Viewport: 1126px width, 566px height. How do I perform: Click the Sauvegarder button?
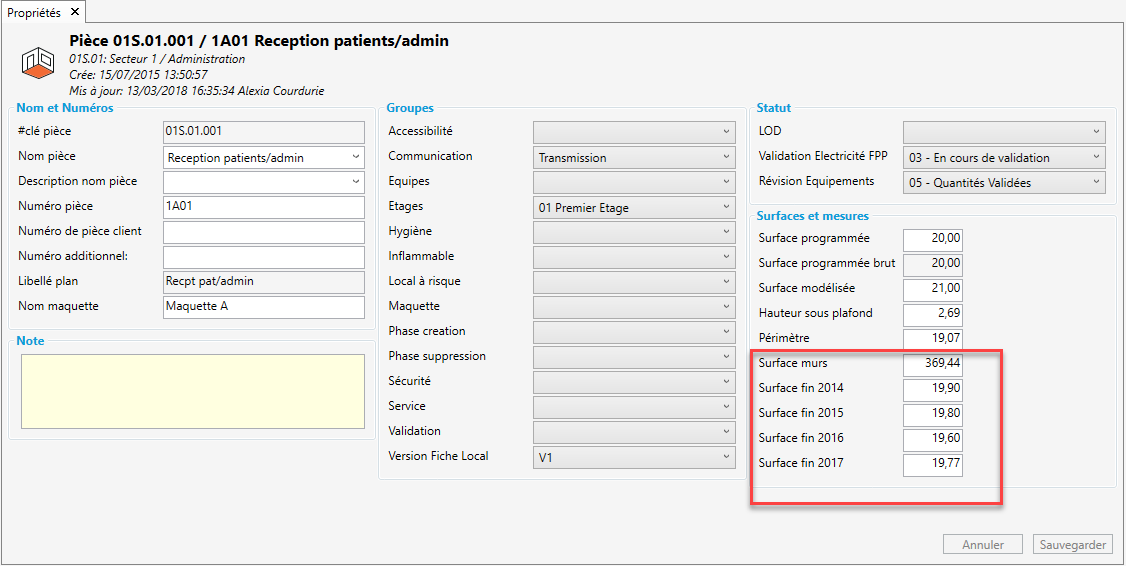1072,545
